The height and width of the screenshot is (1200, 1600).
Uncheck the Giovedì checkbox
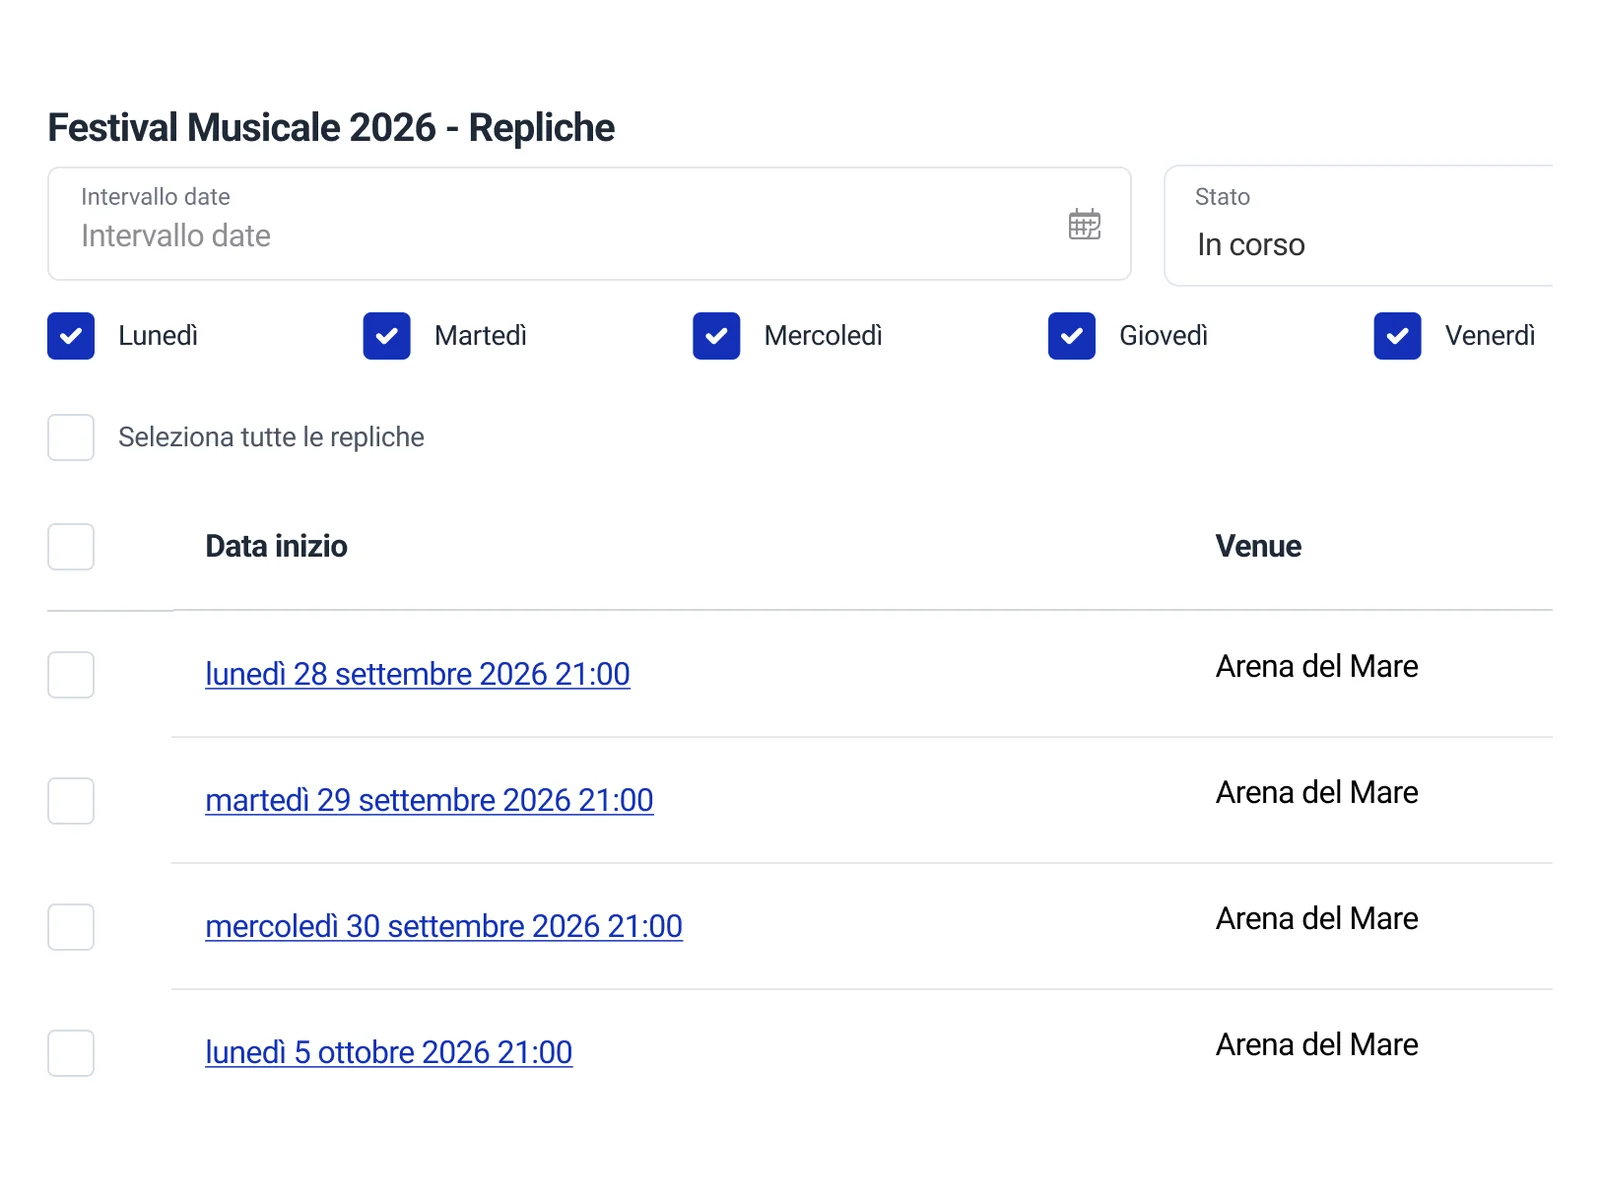(1072, 336)
